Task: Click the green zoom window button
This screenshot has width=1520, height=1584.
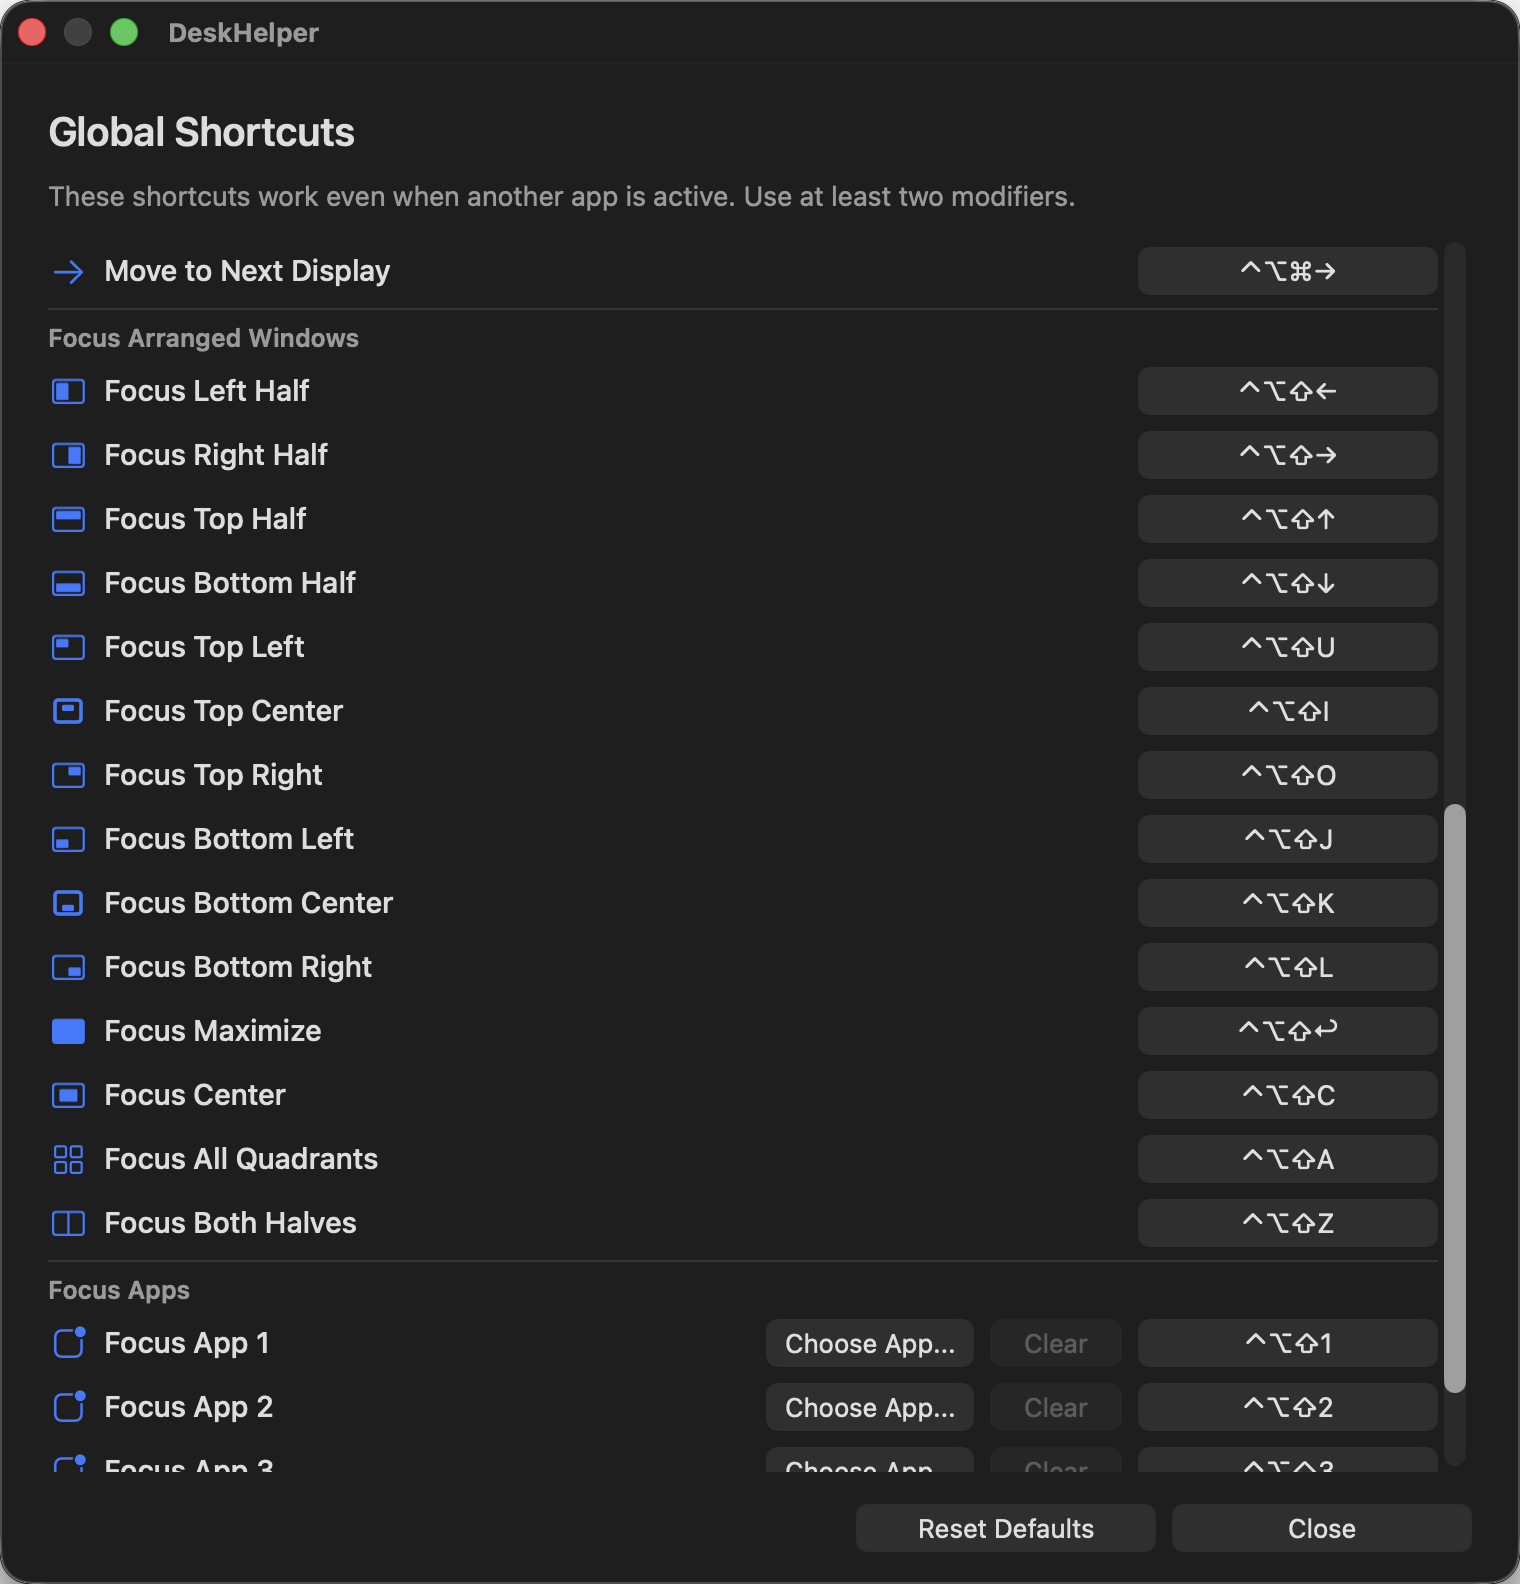Action: click(x=124, y=32)
